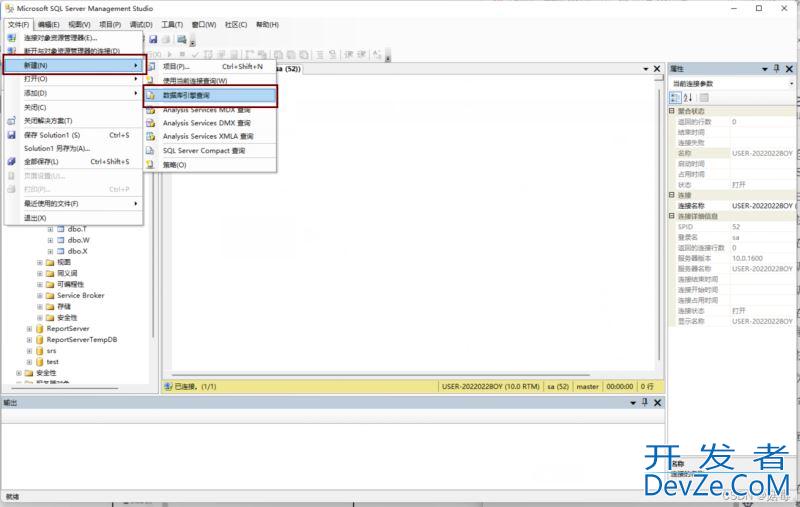The image size is (800, 507).
Task: Choose Solution1 另存为(A)... in File menu
Action: 73,148
